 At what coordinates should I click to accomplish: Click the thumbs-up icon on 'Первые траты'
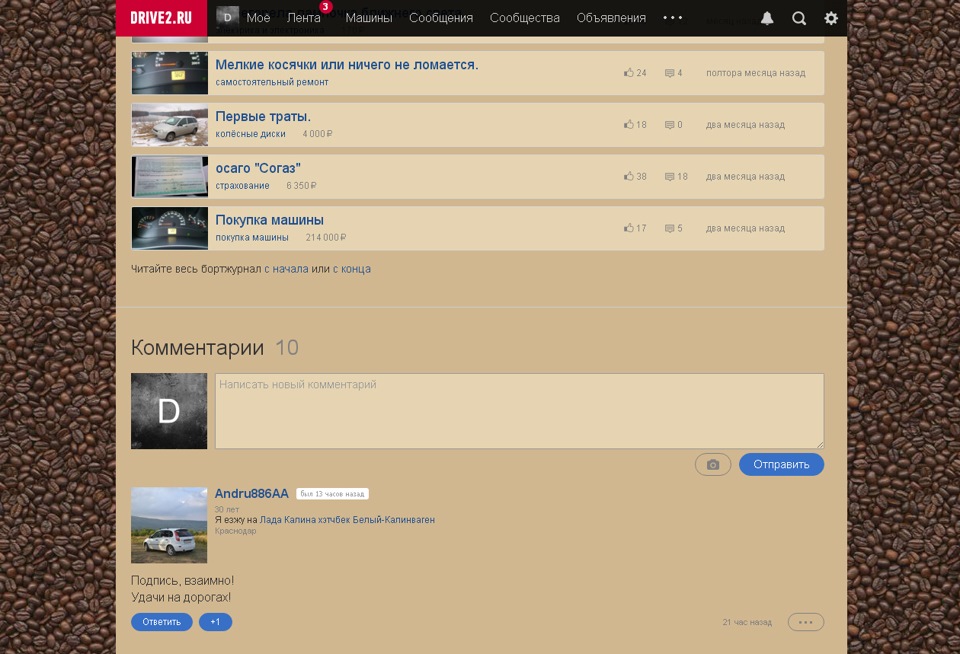(x=628, y=124)
